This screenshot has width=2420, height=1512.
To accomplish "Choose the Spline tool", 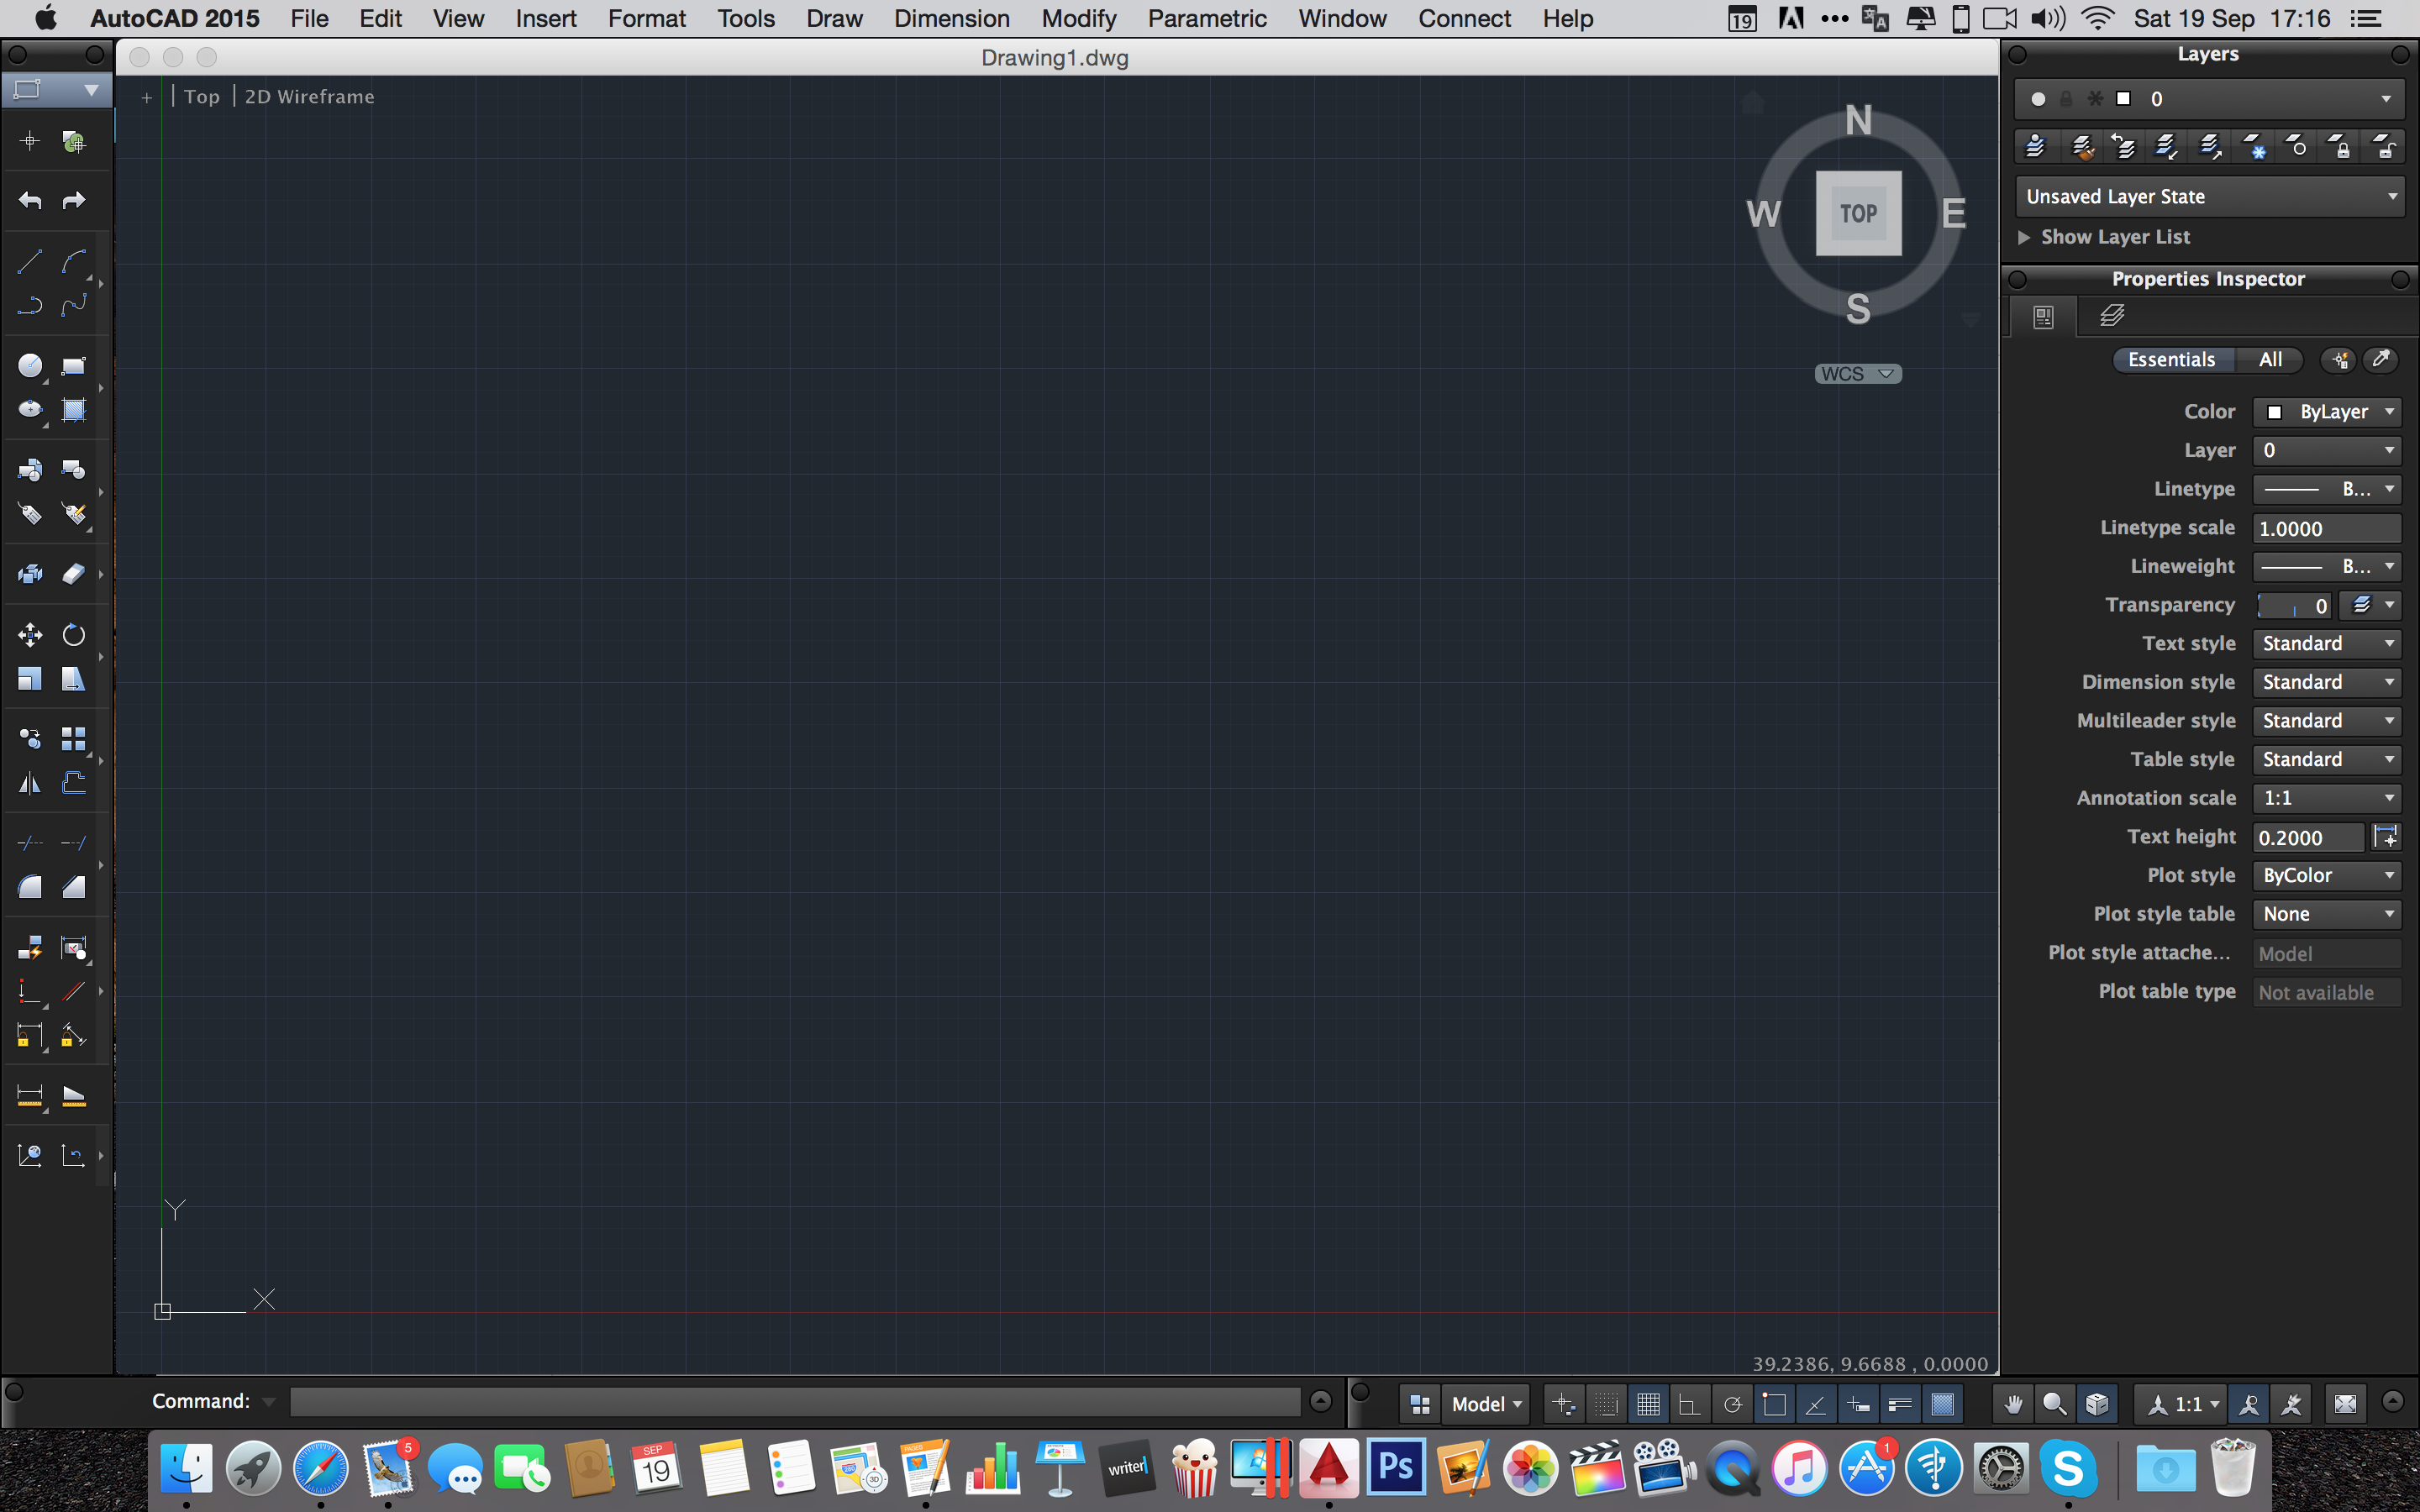I will click(74, 306).
